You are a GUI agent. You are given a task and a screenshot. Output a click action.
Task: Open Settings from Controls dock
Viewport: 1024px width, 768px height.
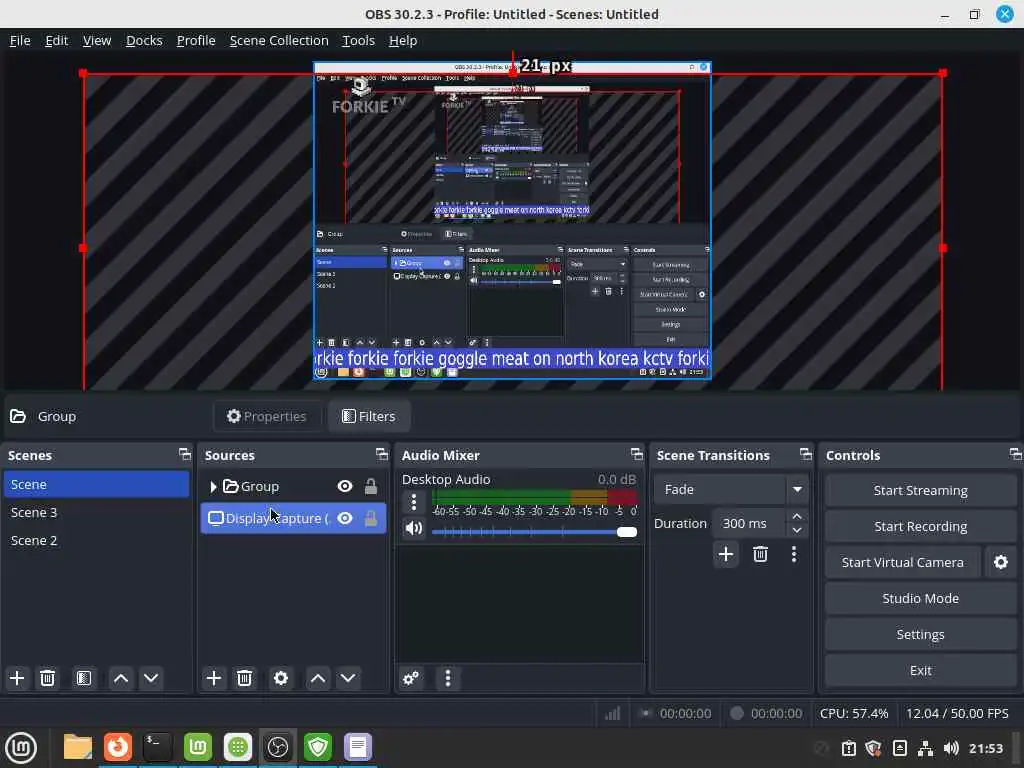pos(920,633)
